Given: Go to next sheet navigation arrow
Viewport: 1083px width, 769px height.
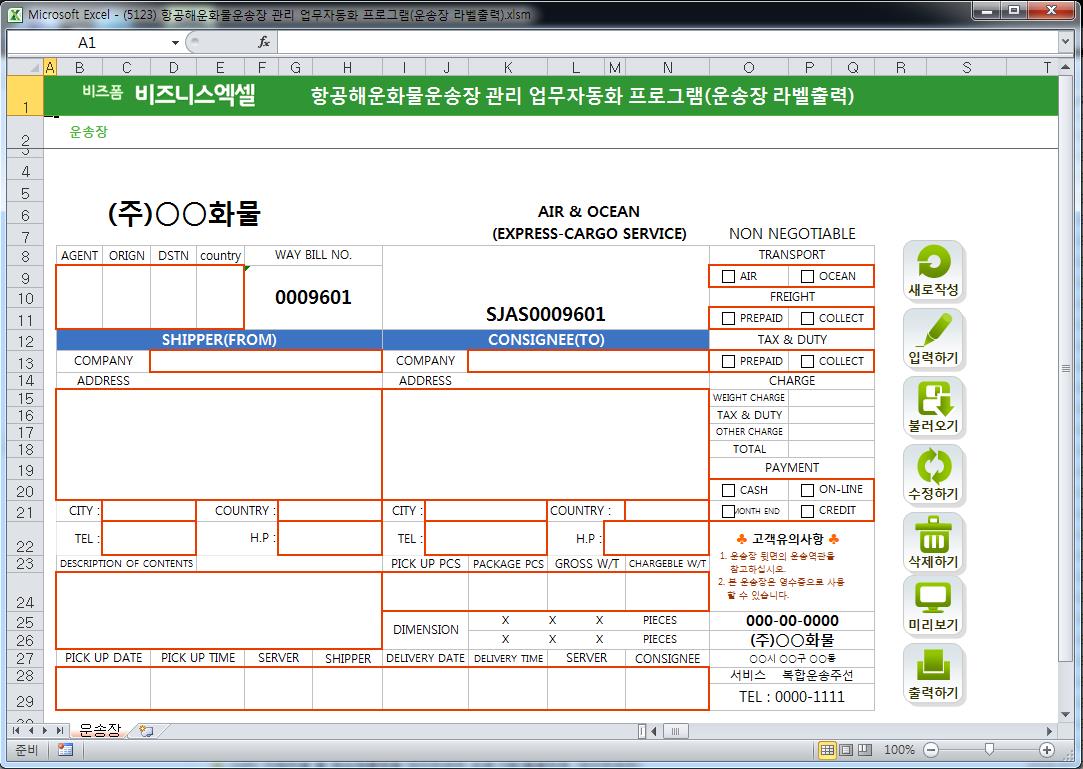Looking at the screenshot, I should click(45, 730).
